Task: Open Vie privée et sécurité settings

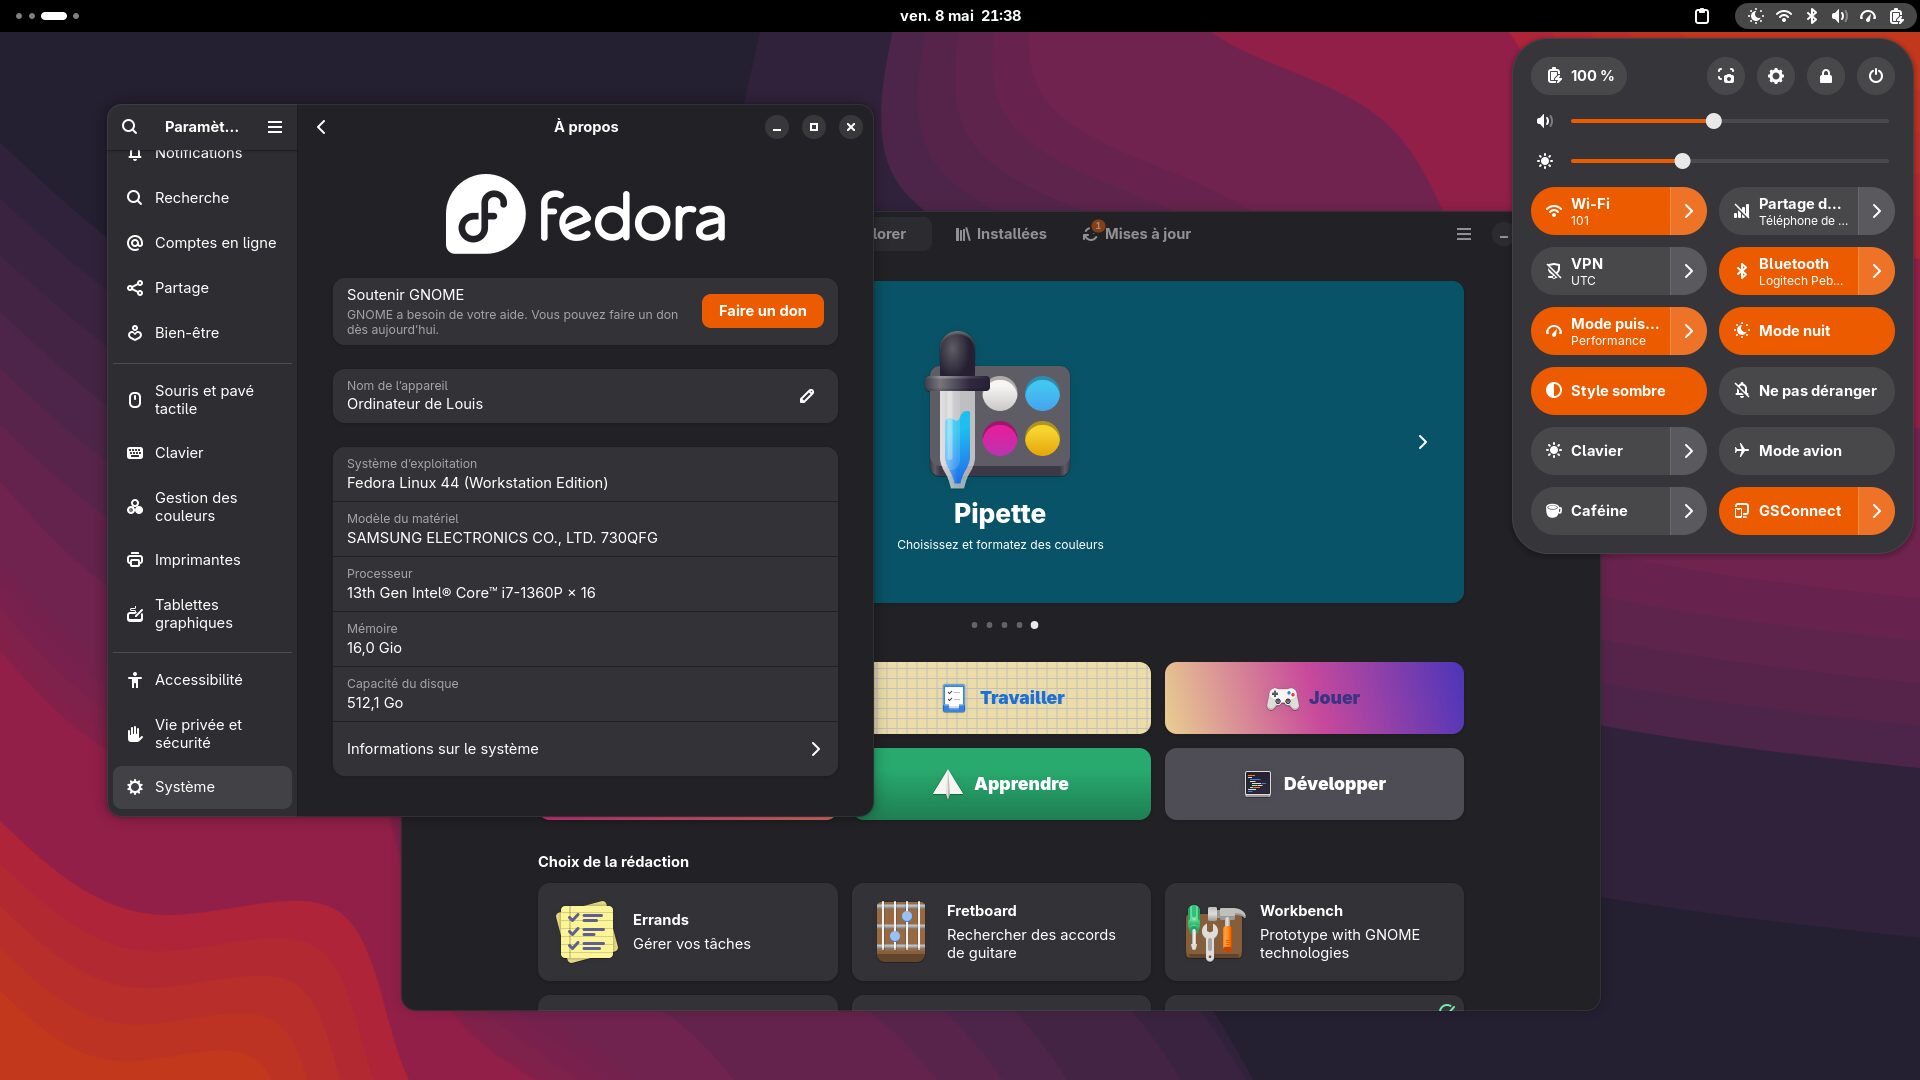Action: click(x=202, y=734)
